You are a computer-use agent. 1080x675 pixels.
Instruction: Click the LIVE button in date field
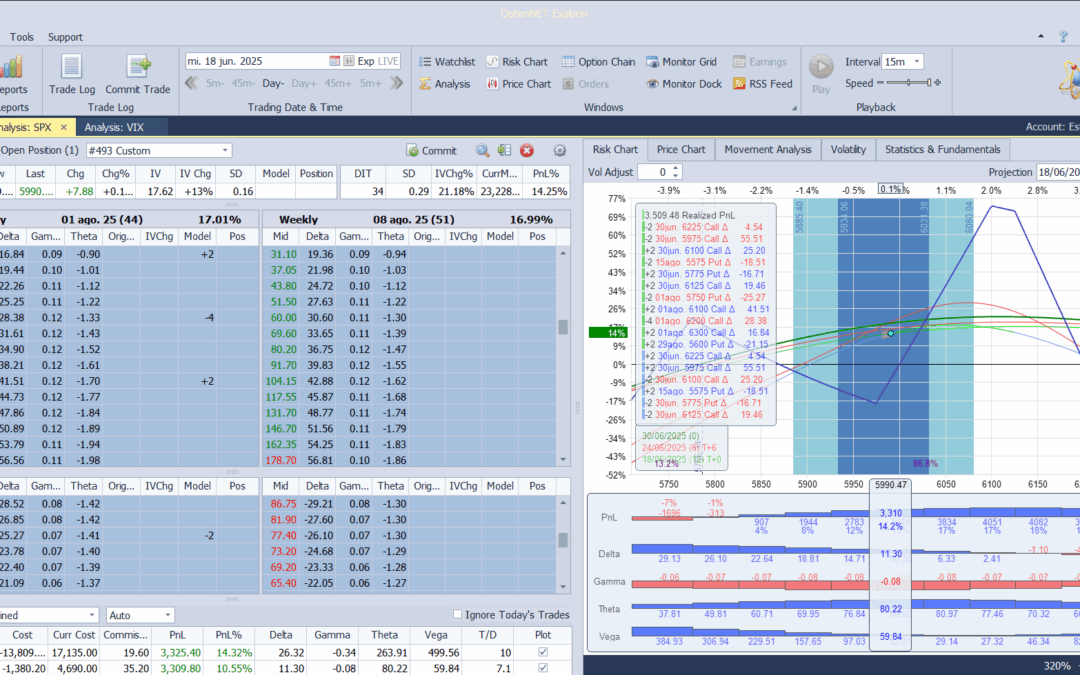point(388,61)
